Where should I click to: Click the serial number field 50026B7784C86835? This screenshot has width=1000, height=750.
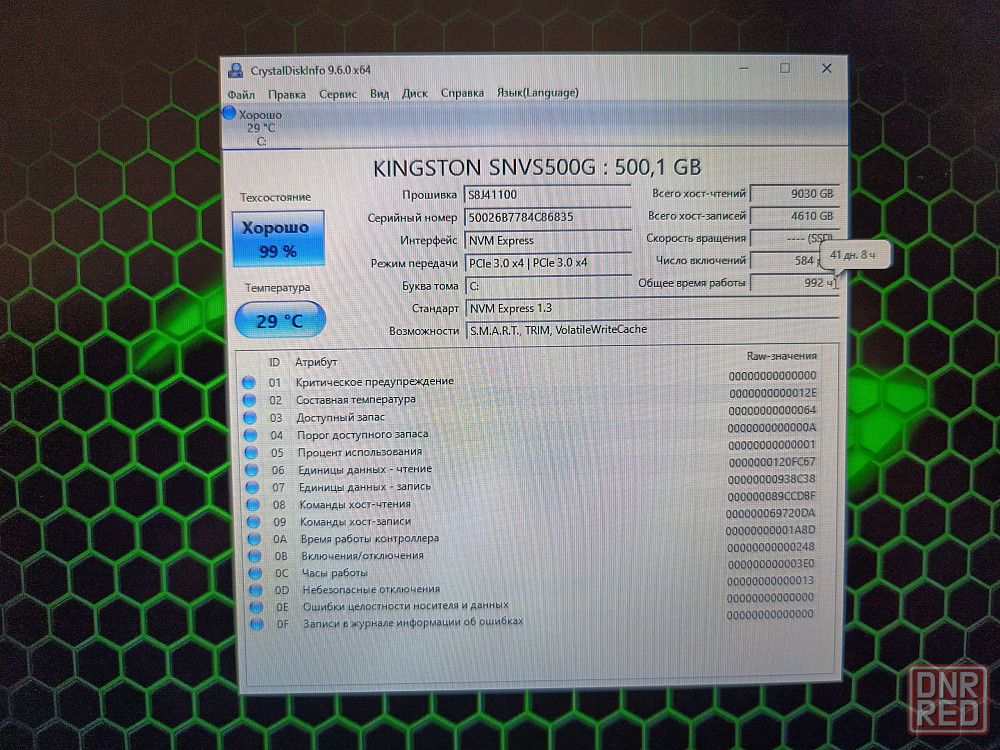[547, 217]
